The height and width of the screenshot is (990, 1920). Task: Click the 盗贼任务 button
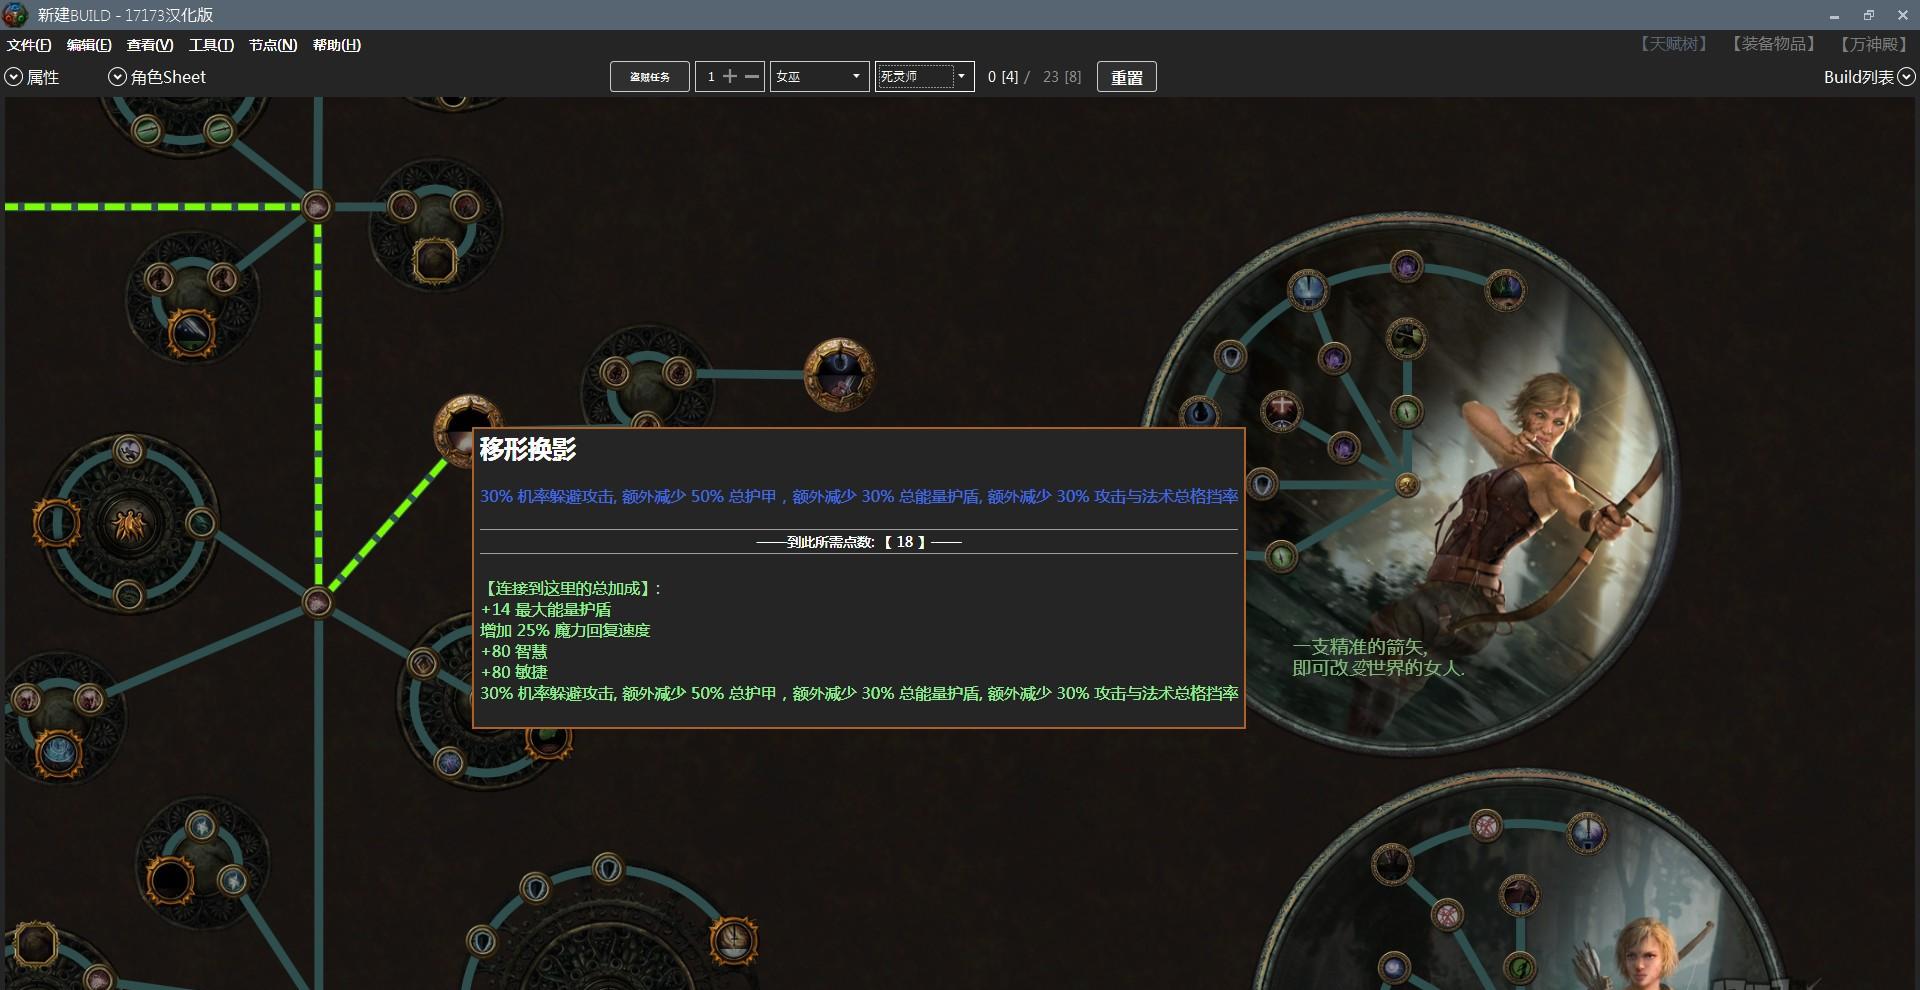point(650,77)
